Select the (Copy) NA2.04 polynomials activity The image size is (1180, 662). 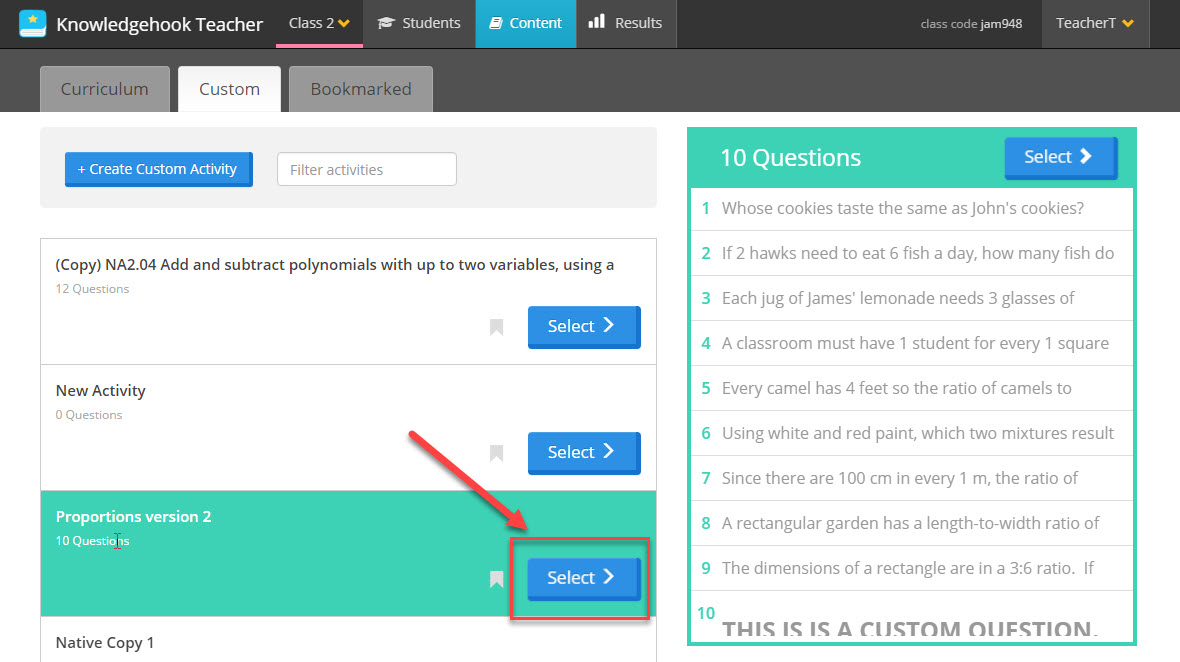[584, 326]
